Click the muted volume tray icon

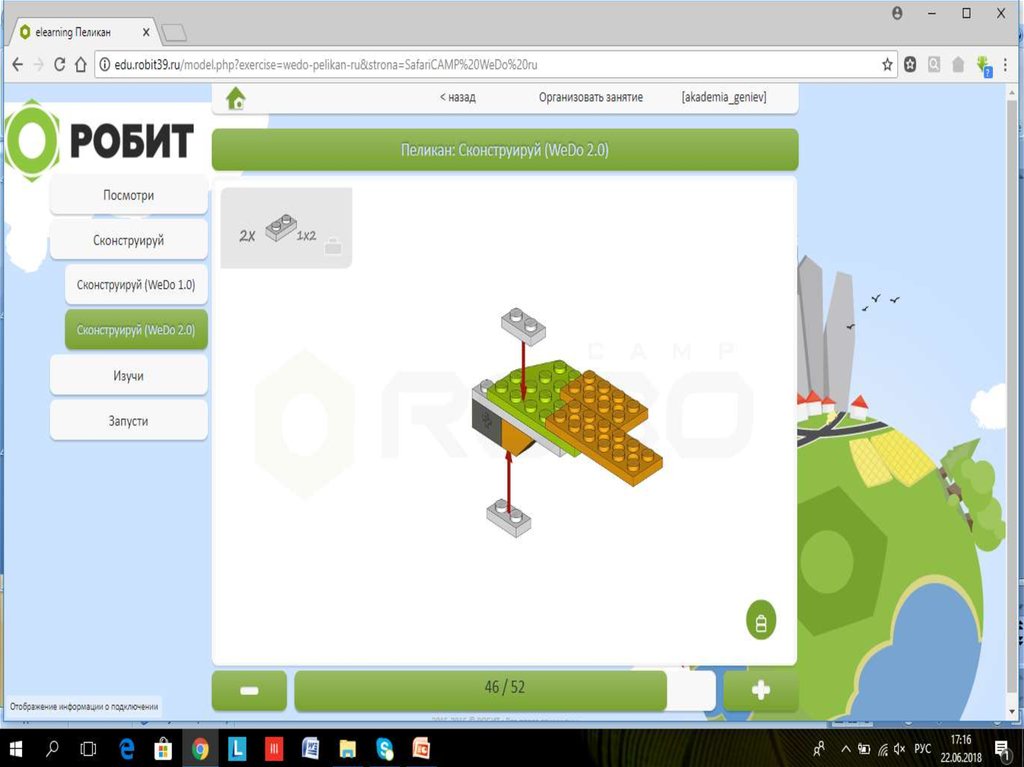tap(900, 749)
